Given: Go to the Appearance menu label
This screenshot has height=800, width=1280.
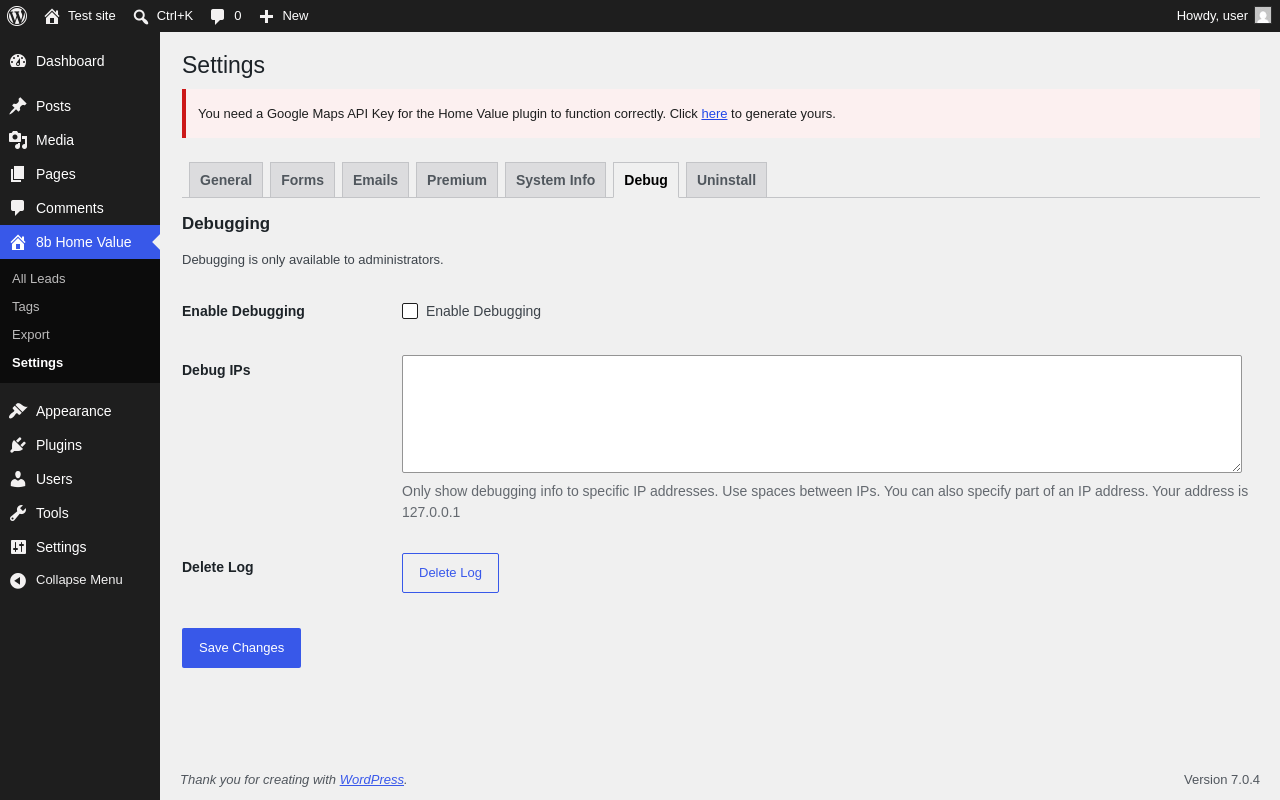Looking at the screenshot, I should click(74, 411).
